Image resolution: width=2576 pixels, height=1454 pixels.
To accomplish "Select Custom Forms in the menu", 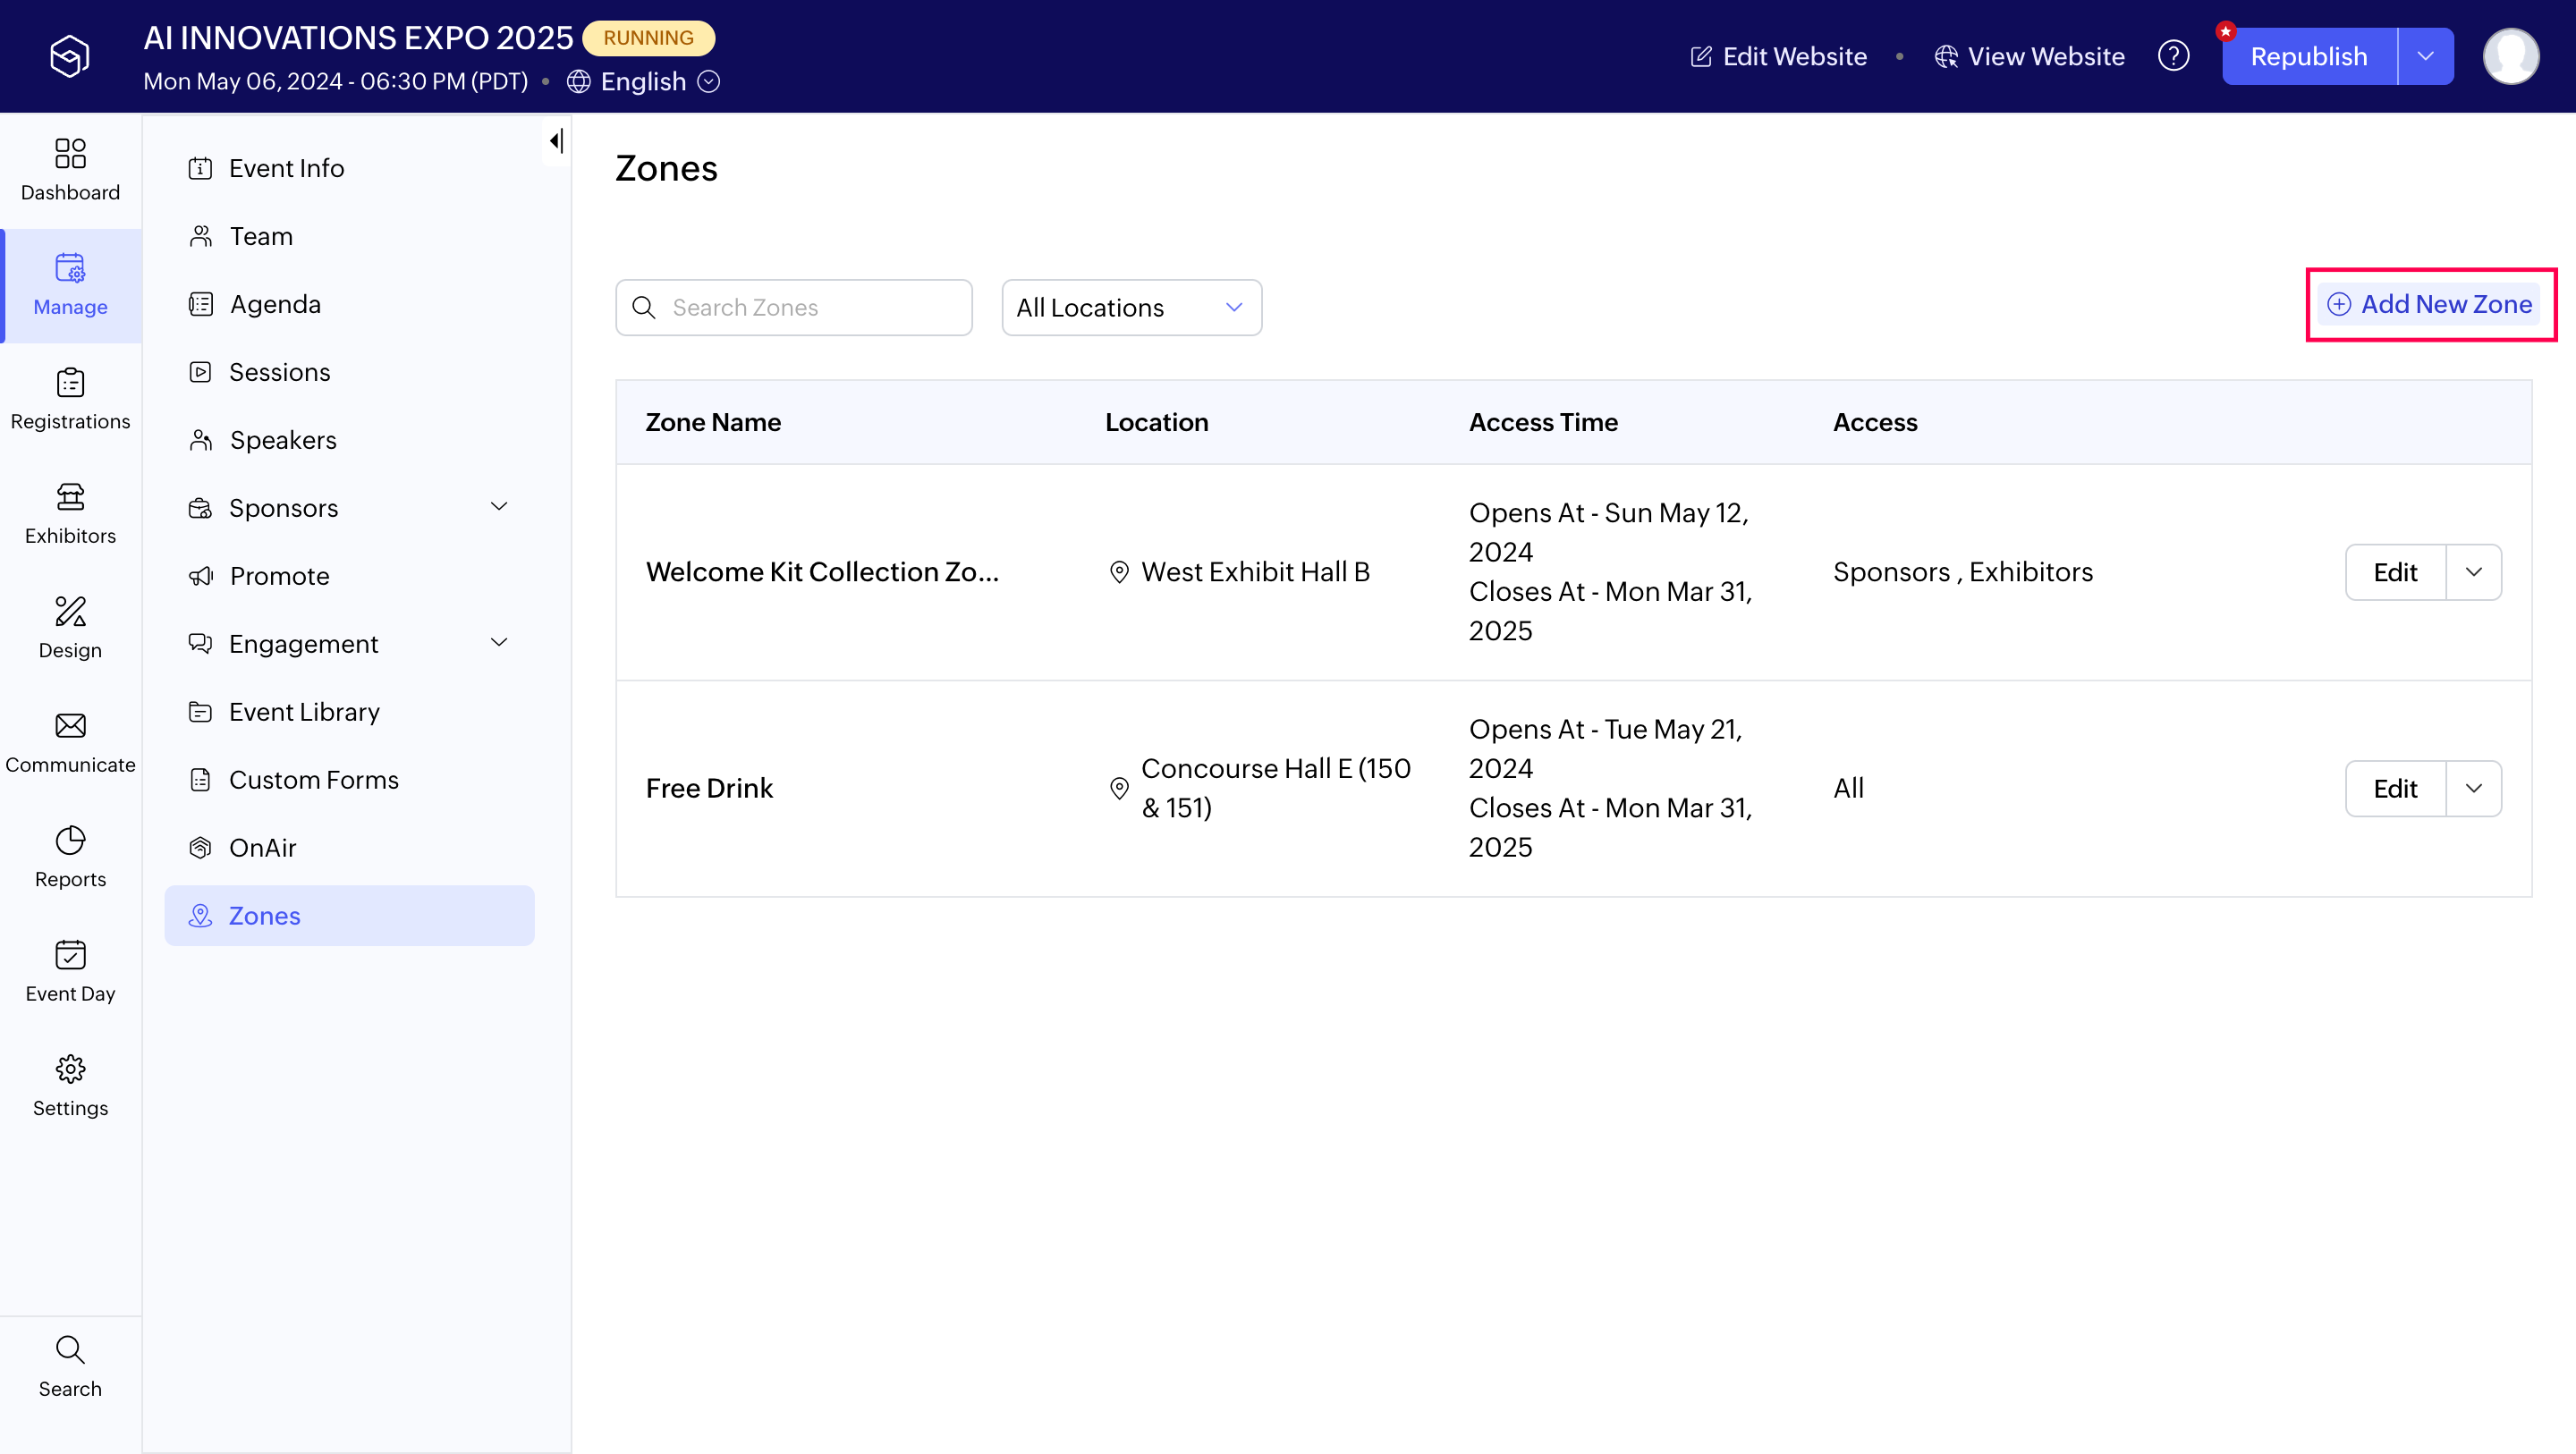I will 313,779.
